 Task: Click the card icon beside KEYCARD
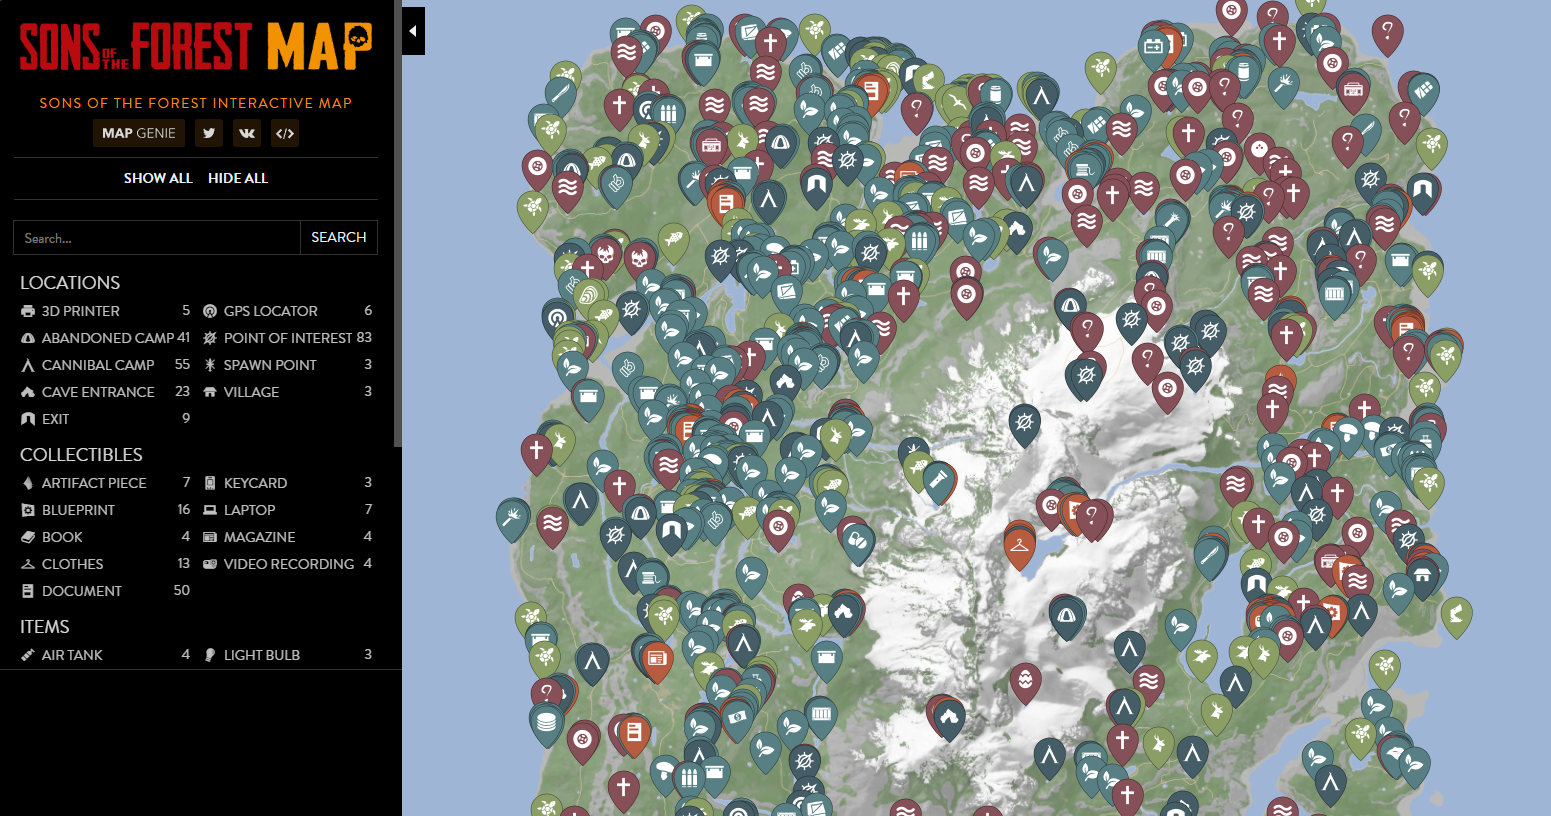pyautogui.click(x=210, y=483)
